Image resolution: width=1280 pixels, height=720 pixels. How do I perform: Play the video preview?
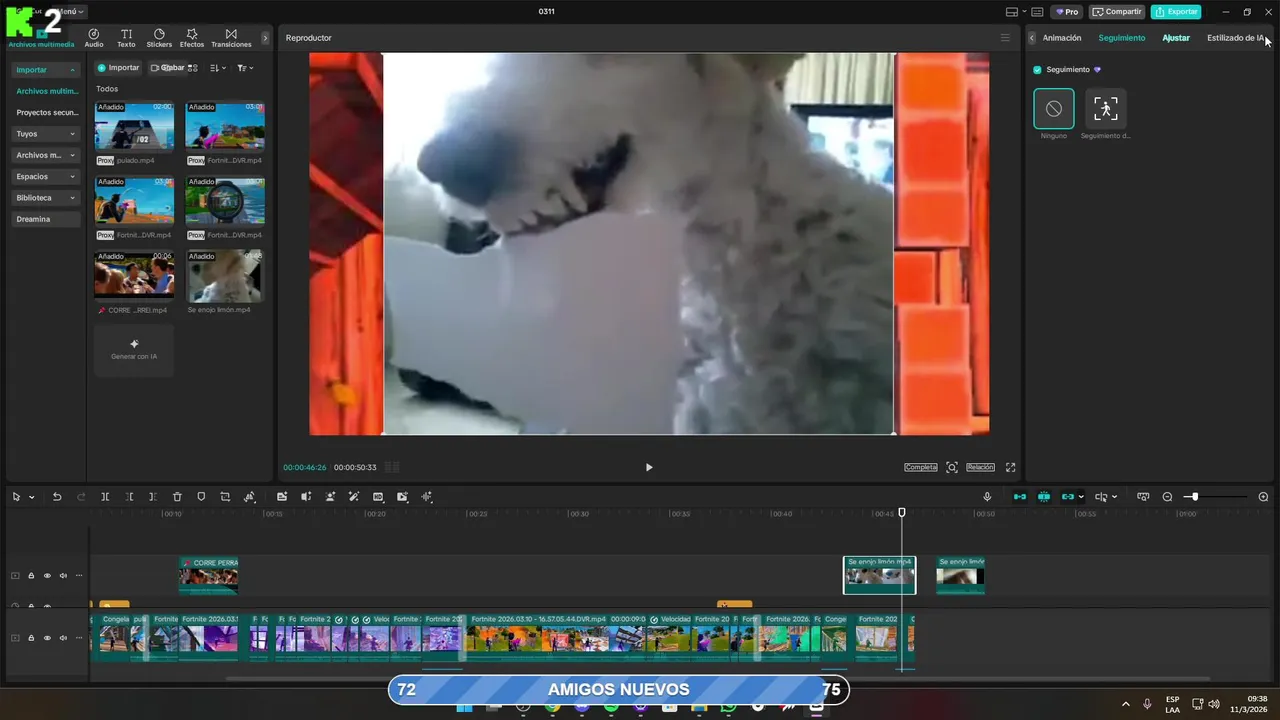pyautogui.click(x=649, y=467)
